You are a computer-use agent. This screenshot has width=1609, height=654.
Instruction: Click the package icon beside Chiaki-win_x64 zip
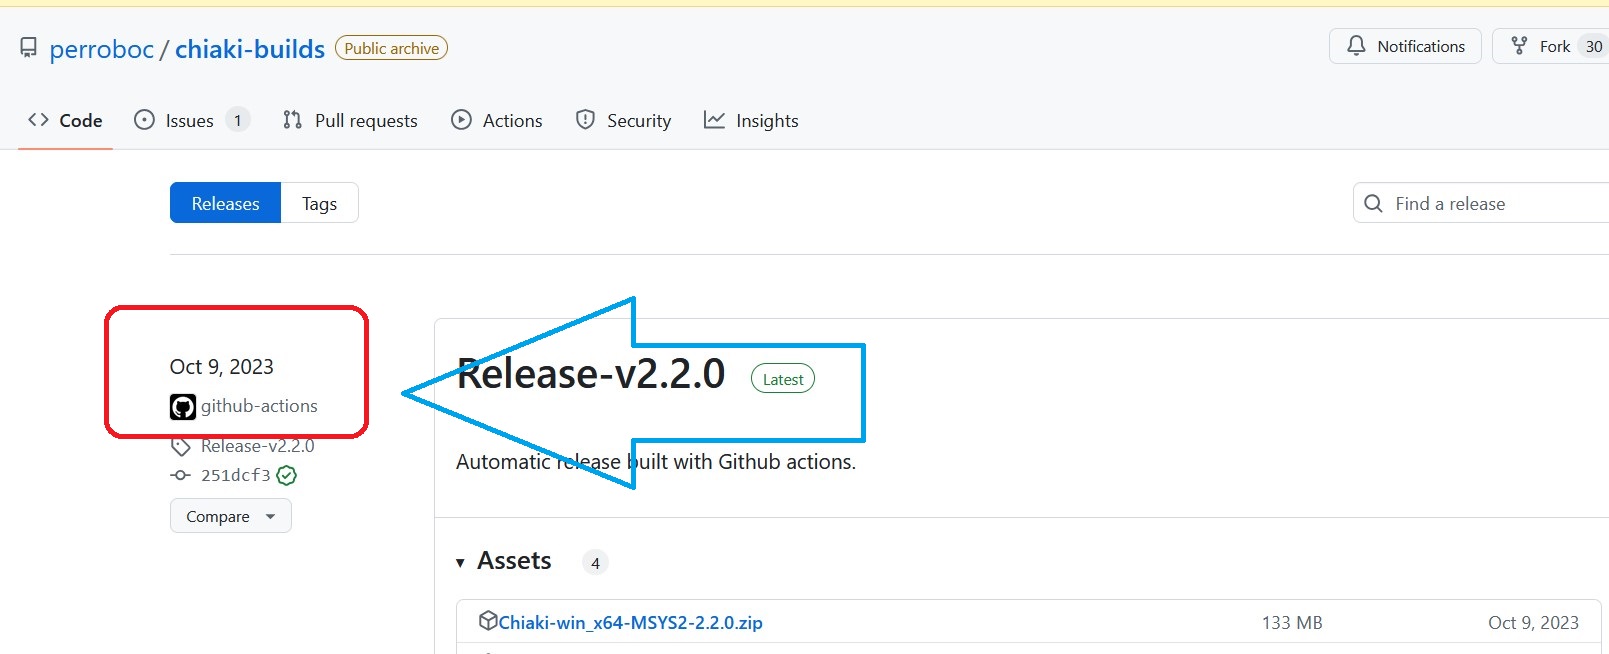[488, 620]
